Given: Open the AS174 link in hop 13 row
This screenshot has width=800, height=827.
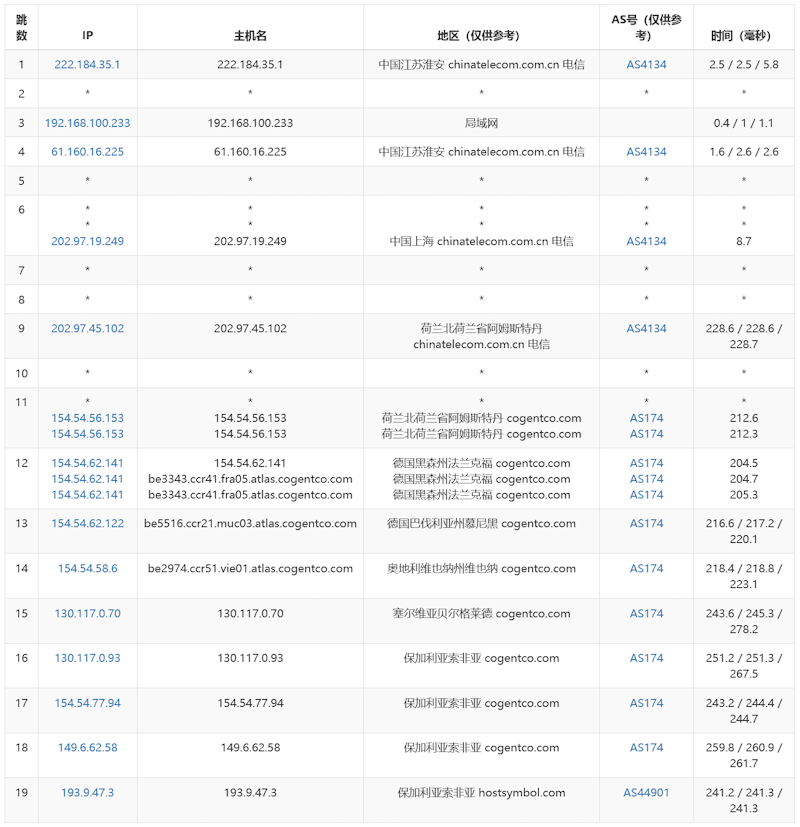Looking at the screenshot, I should [x=646, y=524].
